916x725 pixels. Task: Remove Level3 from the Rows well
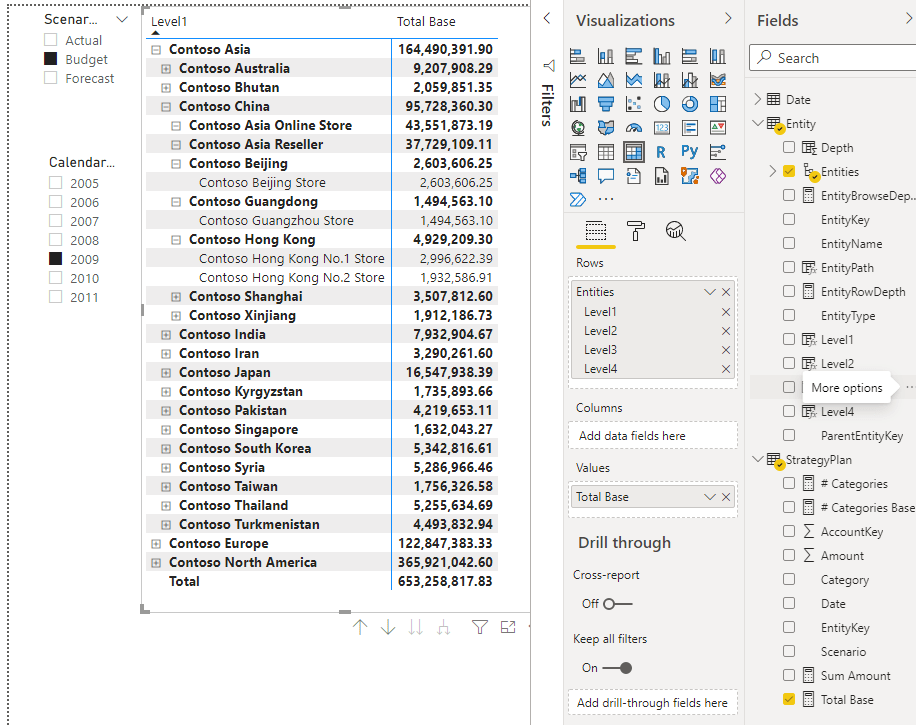[726, 350]
